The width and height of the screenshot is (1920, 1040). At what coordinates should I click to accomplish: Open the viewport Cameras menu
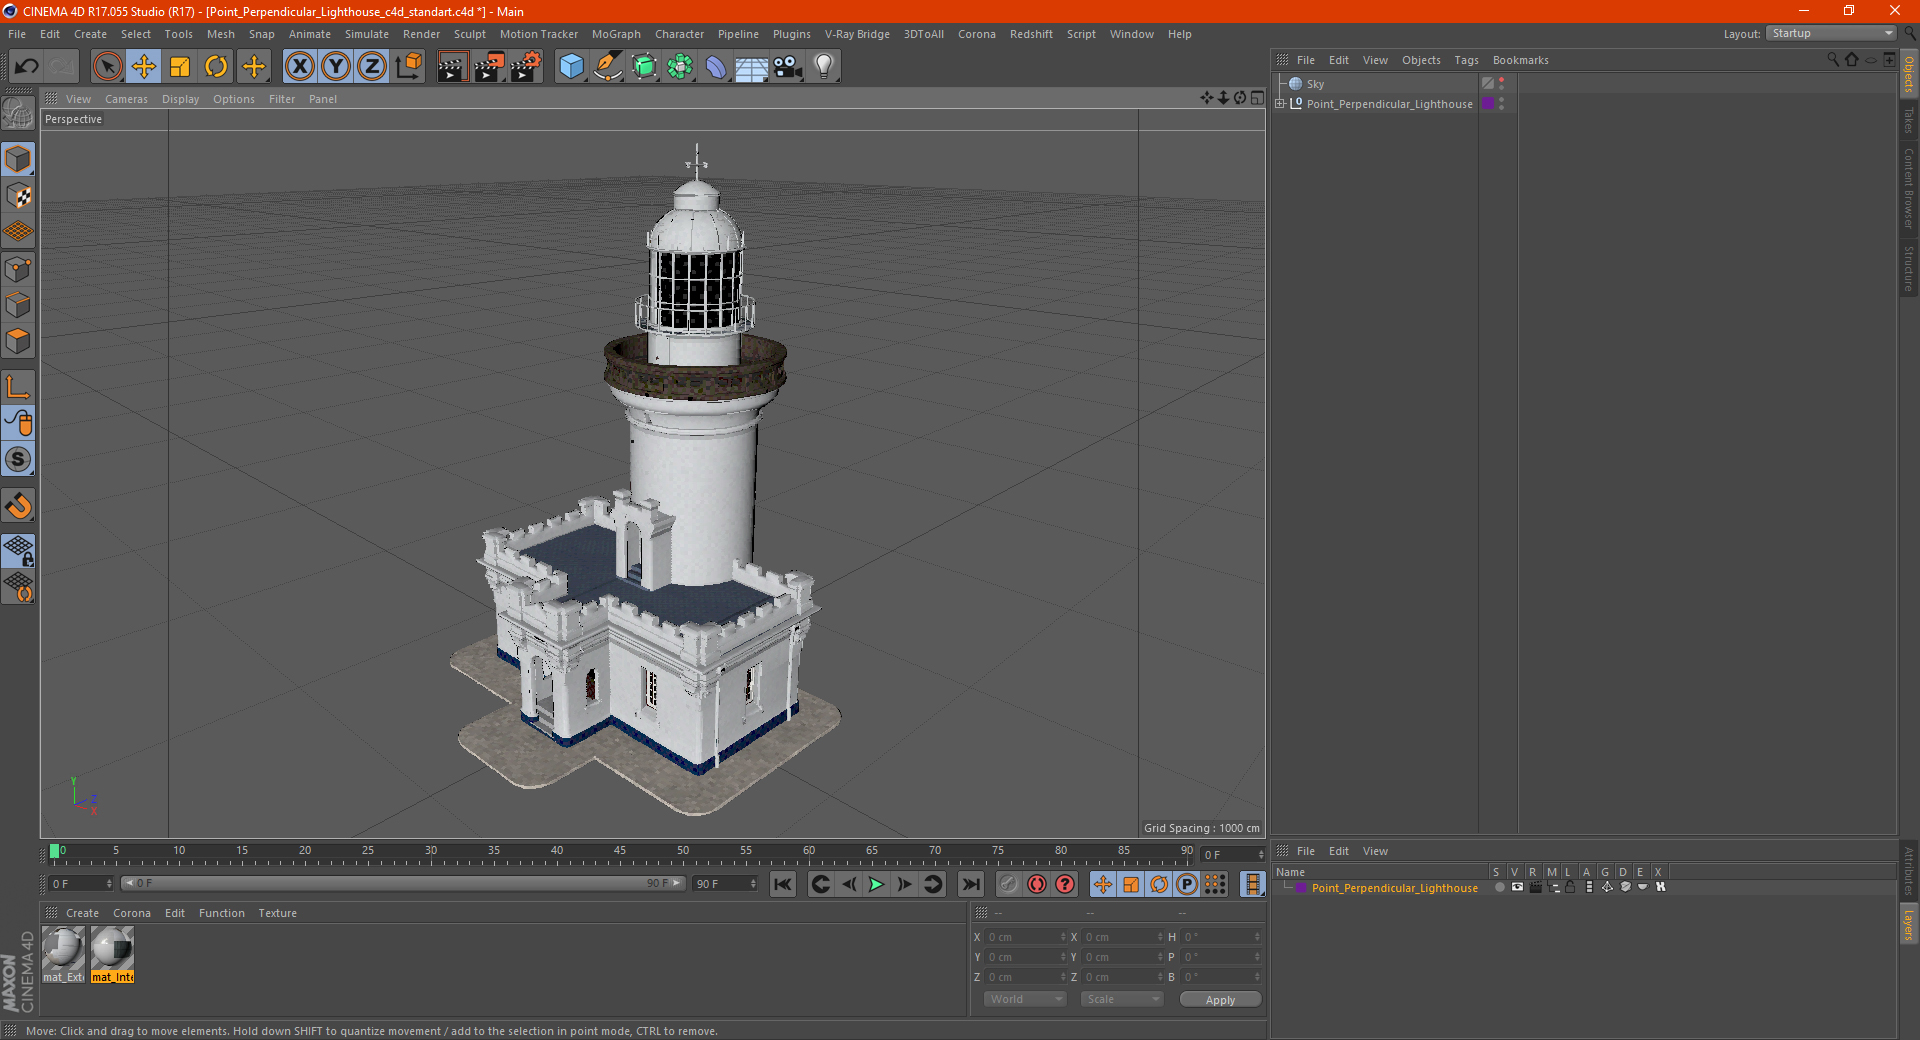[126, 99]
